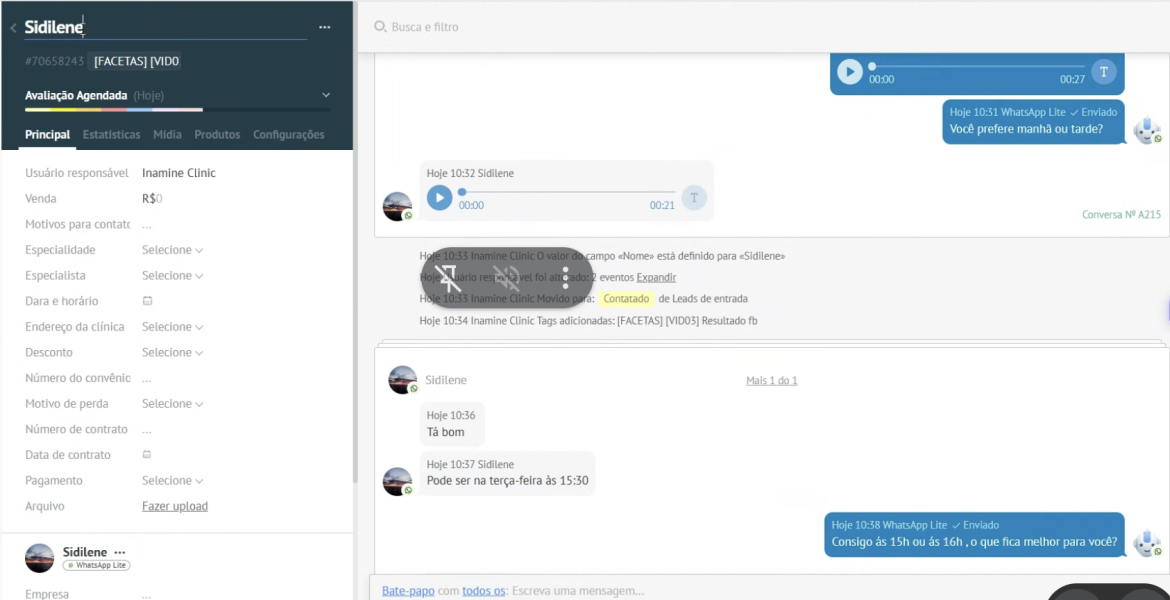This screenshot has width=1170, height=600.
Task: Expand the Avaliação Agendada stage chevron
Action: (x=326, y=96)
